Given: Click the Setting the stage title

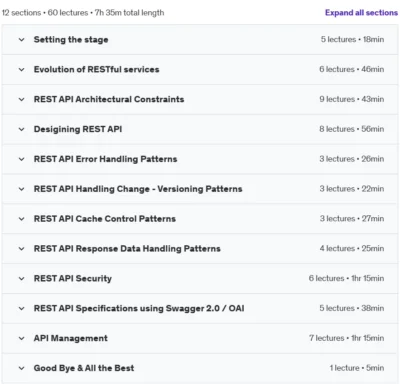Looking at the screenshot, I should point(71,40).
